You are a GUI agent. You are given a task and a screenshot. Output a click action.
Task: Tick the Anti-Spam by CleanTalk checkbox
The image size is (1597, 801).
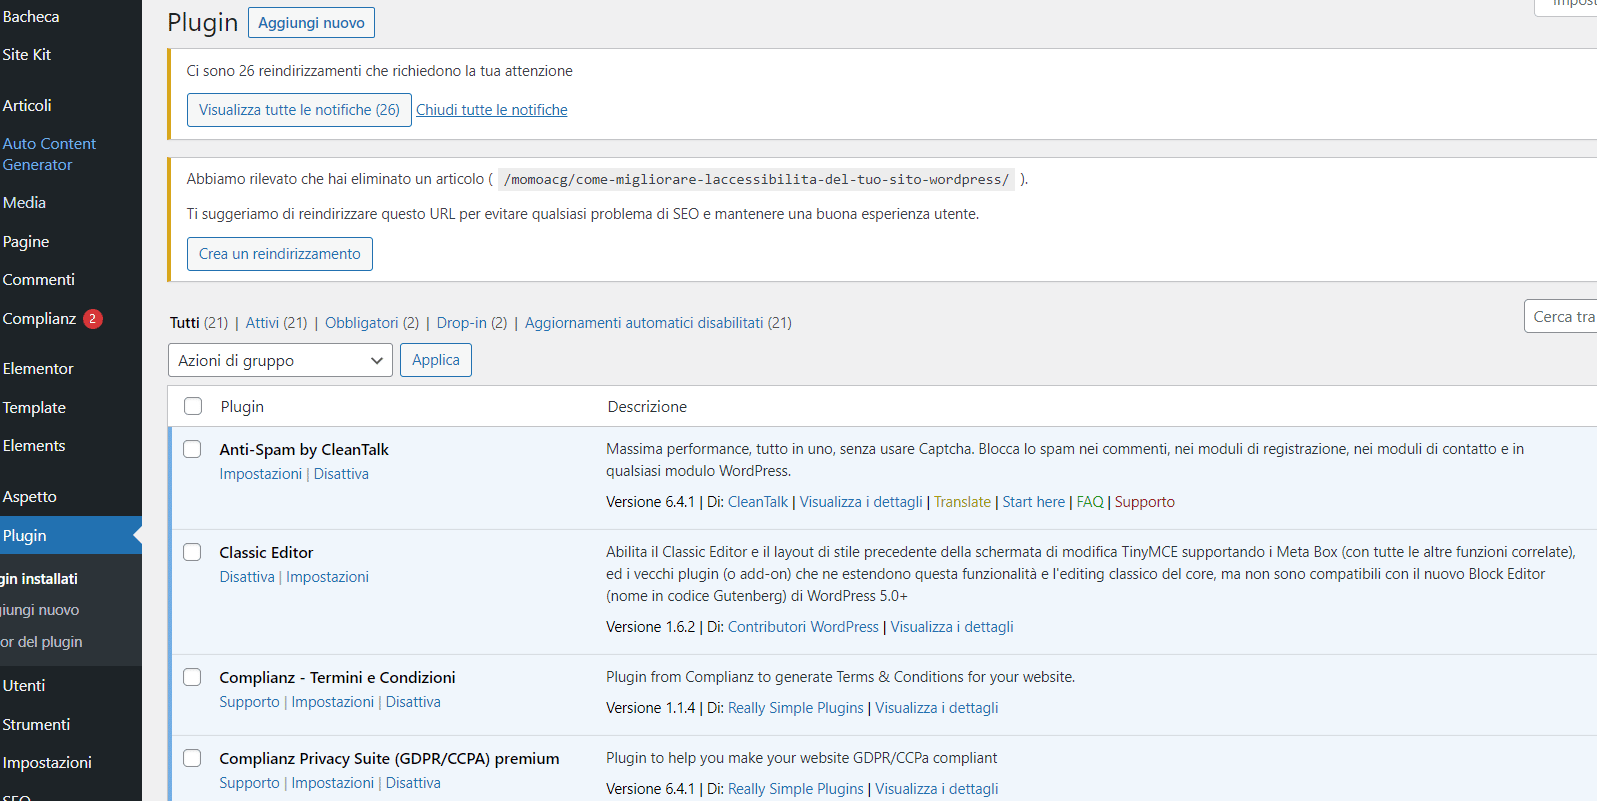click(192, 449)
